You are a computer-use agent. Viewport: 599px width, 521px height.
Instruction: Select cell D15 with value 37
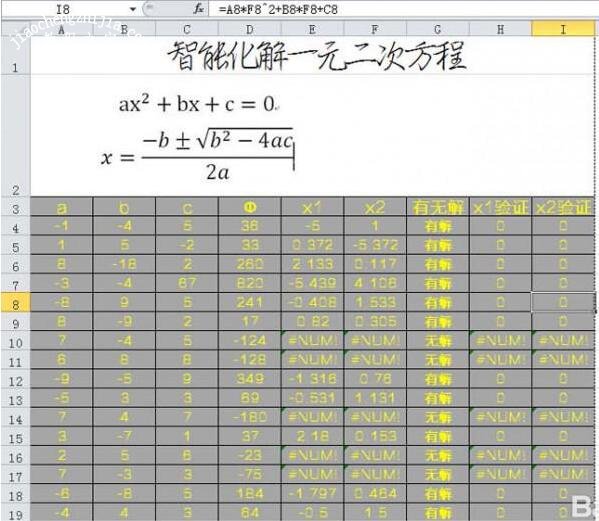(x=249, y=436)
